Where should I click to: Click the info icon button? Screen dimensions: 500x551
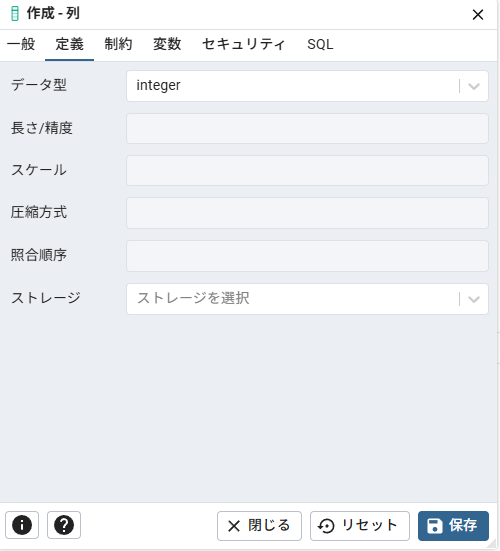coord(22,525)
